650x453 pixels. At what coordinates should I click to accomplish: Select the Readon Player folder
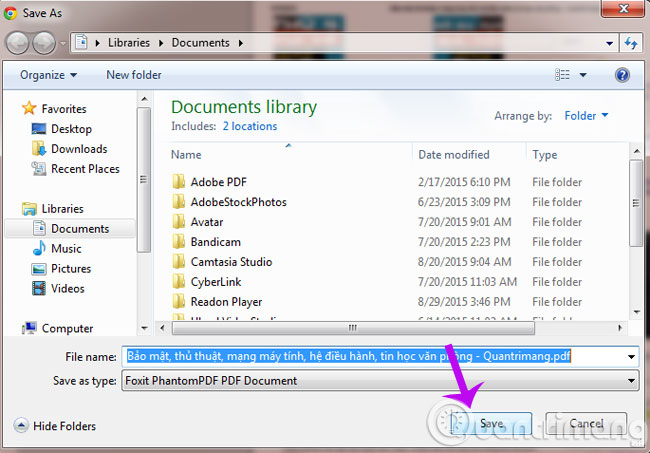pyautogui.click(x=226, y=302)
